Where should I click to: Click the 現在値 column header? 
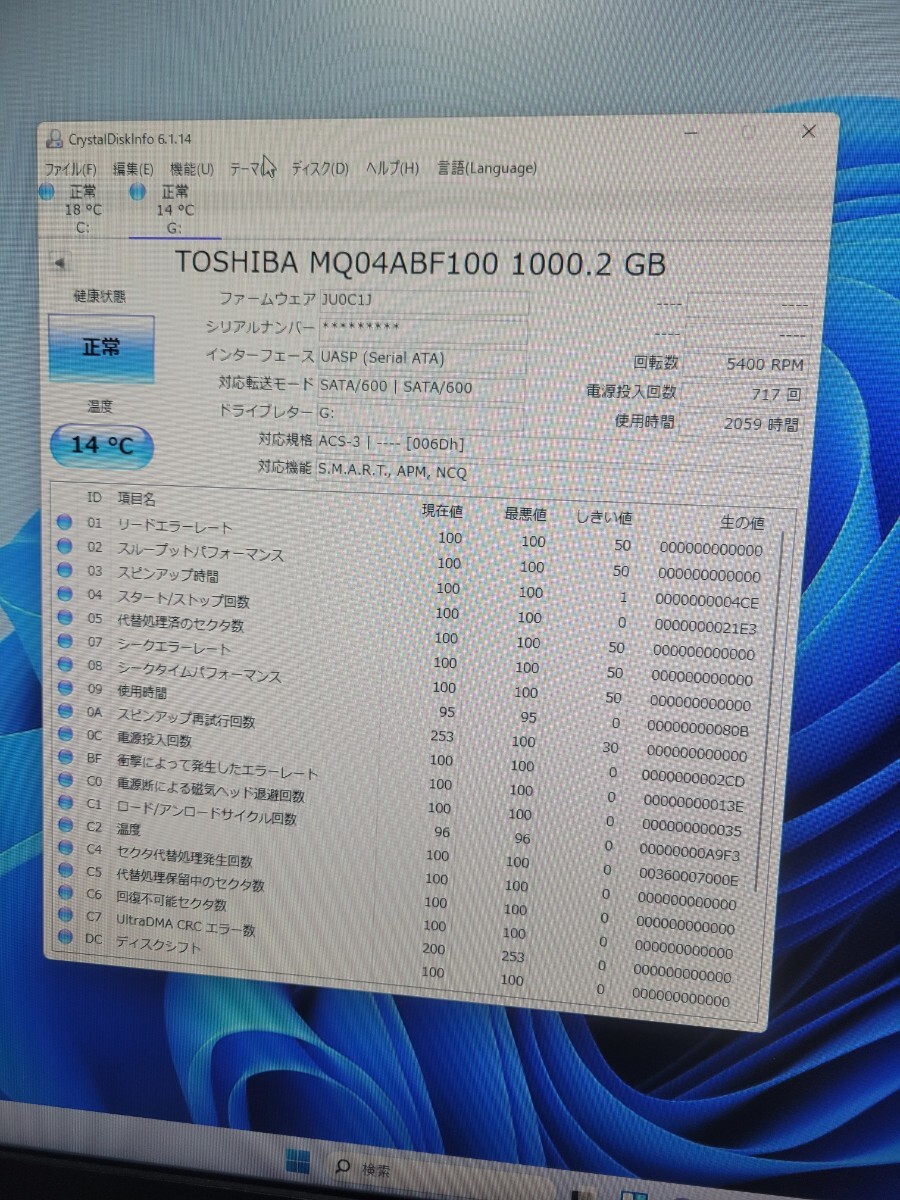tap(442, 511)
